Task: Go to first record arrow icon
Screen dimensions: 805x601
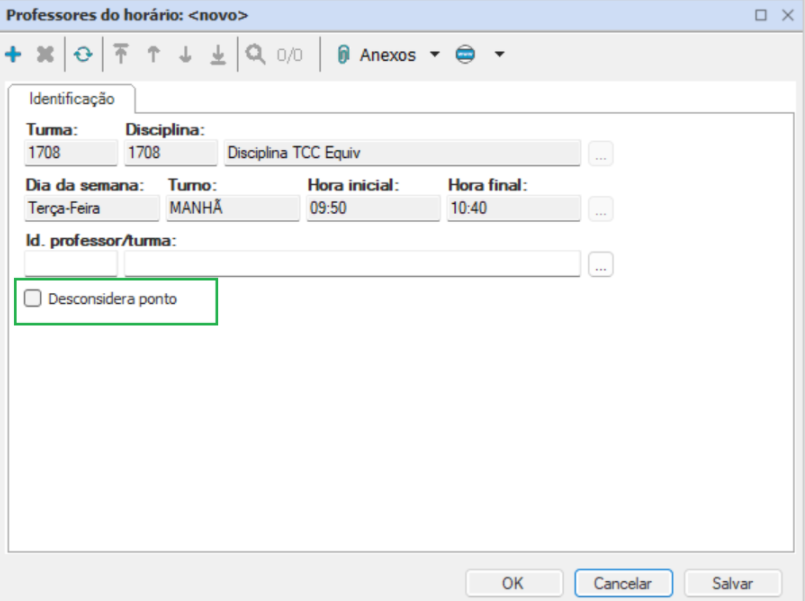Action: click(121, 54)
